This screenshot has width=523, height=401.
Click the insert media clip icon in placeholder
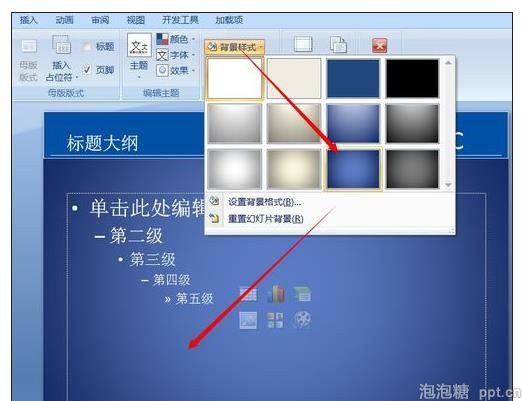pos(302,320)
